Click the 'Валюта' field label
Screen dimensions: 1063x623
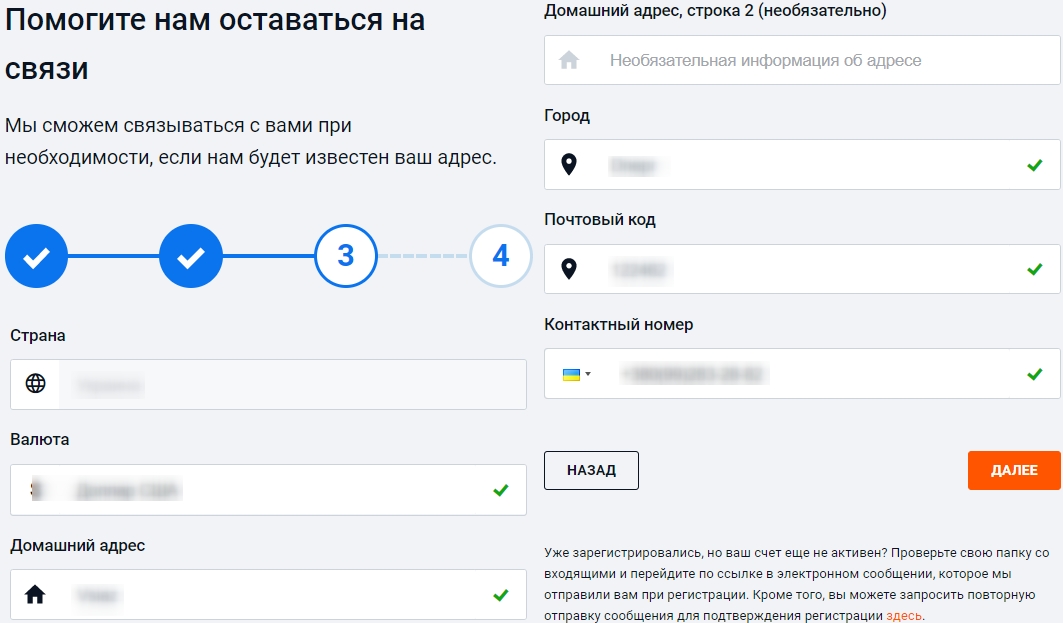pyautogui.click(x=40, y=439)
